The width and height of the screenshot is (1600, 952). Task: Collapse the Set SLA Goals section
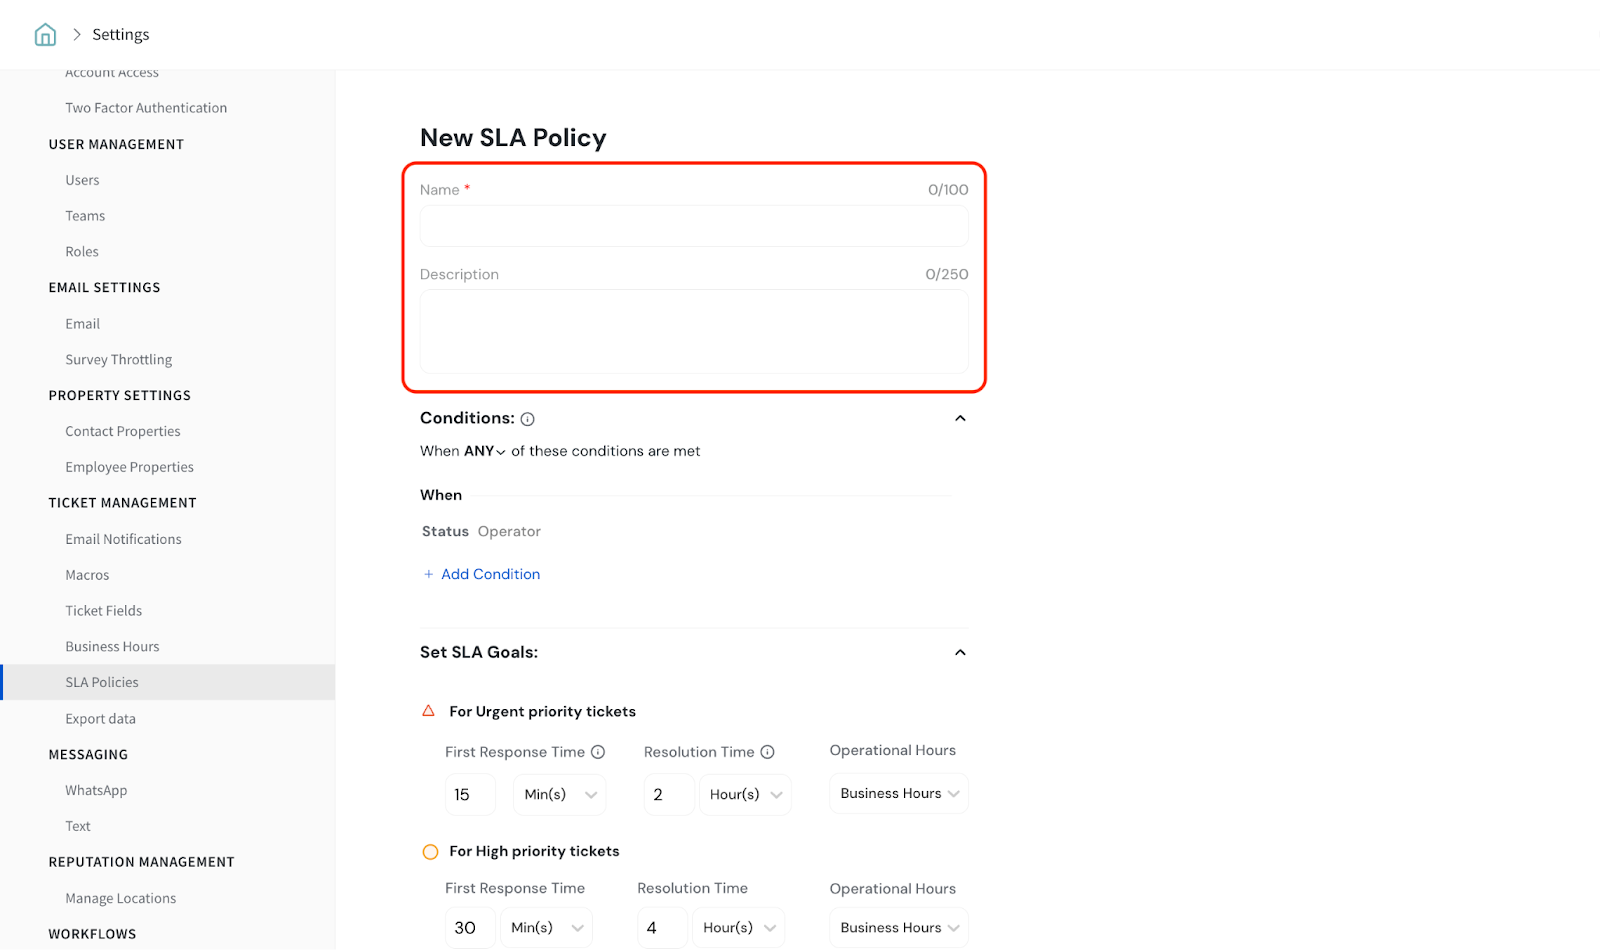960,652
